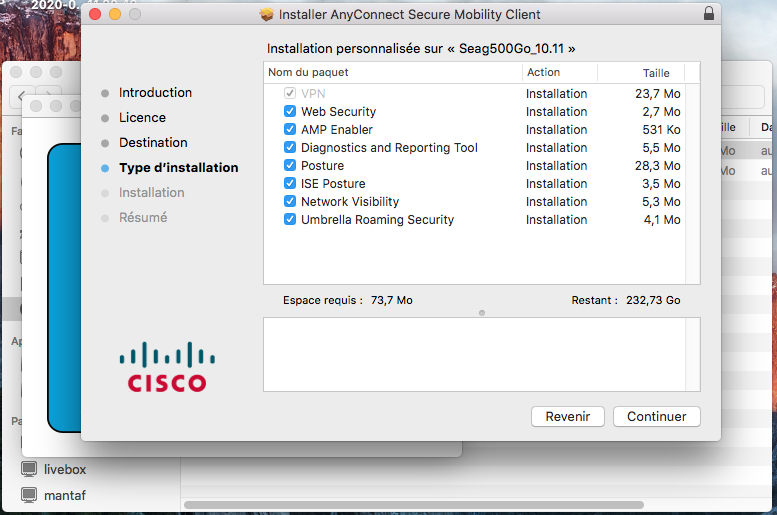
Task: Click the Installation action for Web Security
Action: (x=556, y=112)
